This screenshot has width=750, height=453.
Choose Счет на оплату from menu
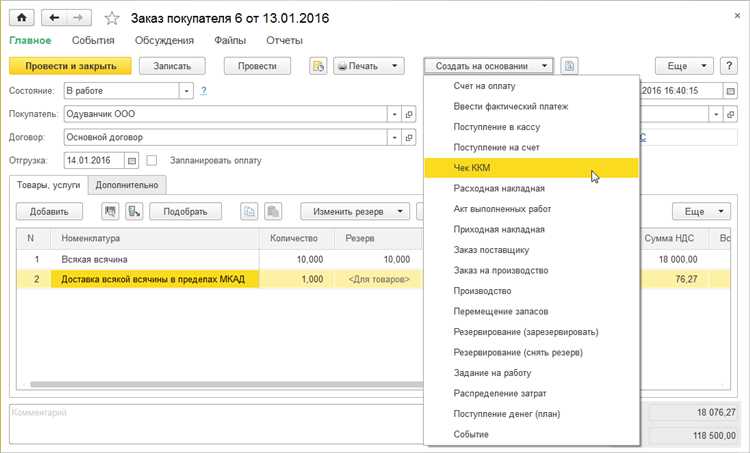531,86
